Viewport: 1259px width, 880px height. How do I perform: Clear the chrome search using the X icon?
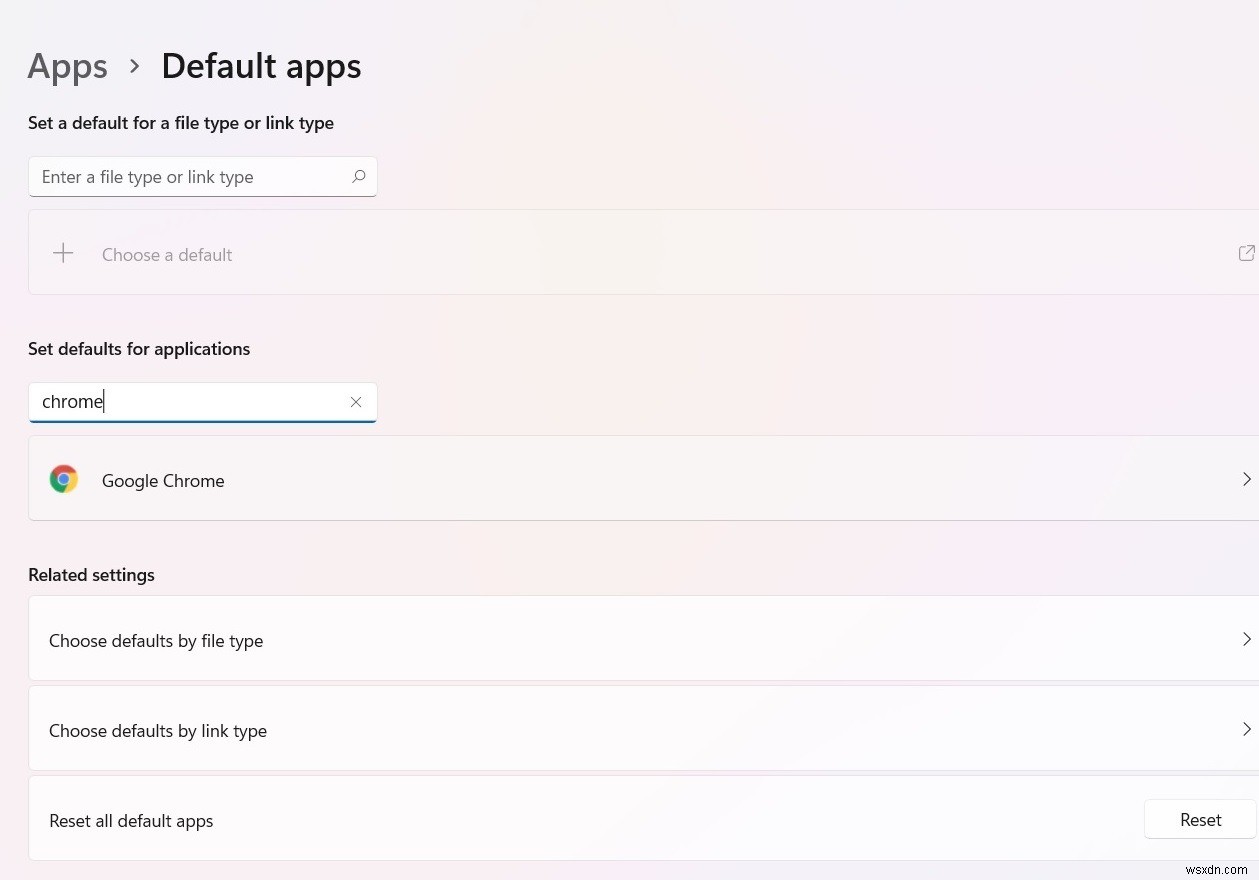click(x=356, y=401)
